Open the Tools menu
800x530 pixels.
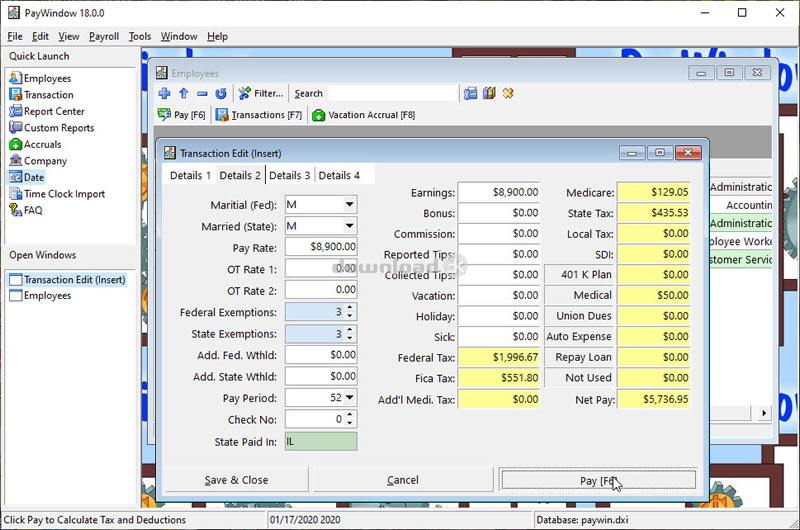pyautogui.click(x=140, y=36)
